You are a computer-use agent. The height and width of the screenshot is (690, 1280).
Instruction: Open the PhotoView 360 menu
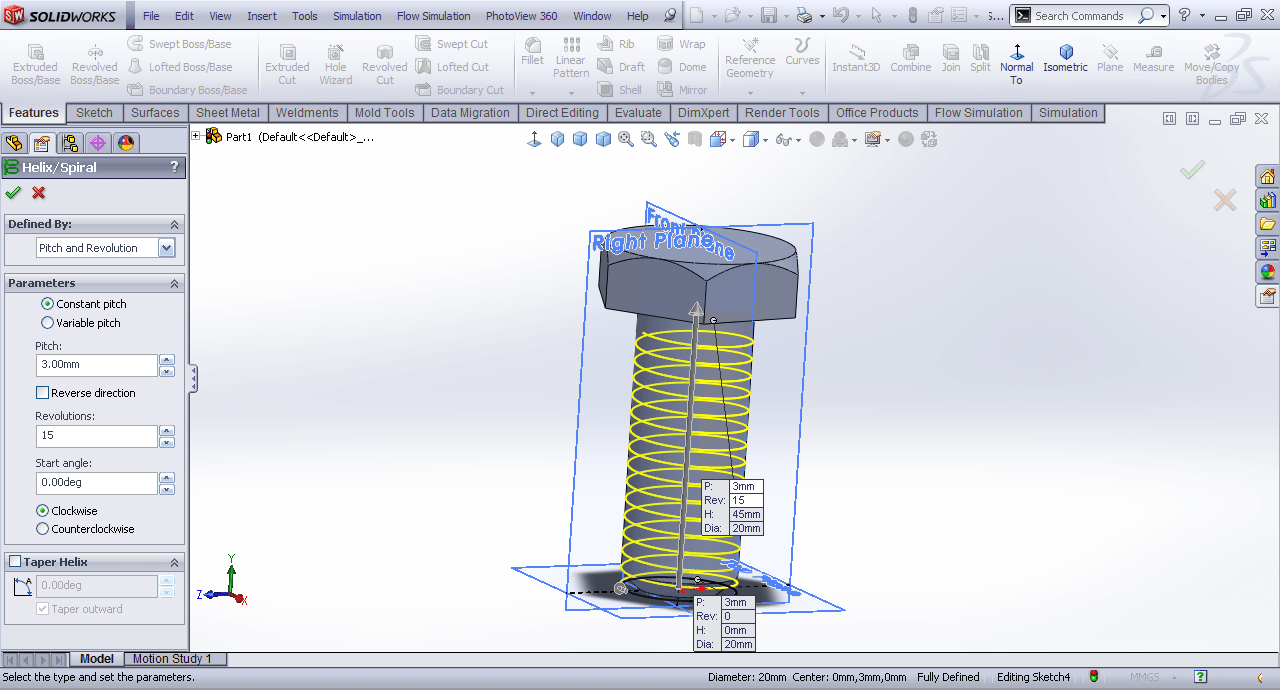(x=521, y=16)
